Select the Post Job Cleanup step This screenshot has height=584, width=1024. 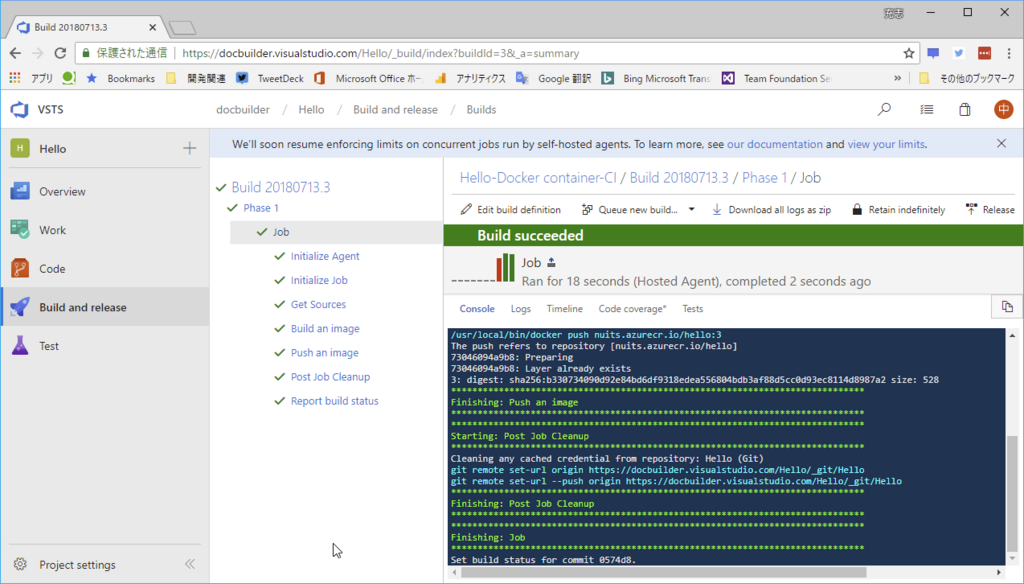tap(330, 377)
